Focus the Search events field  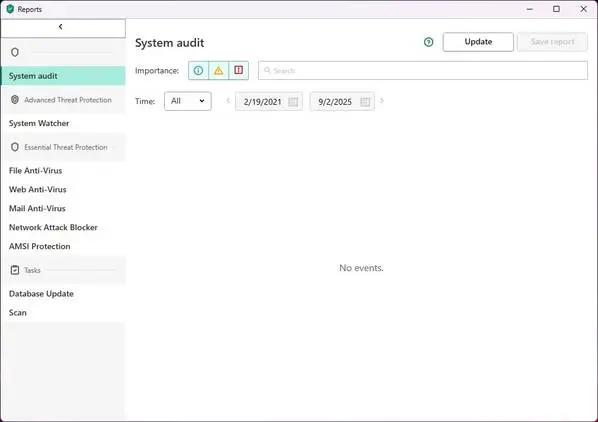click(x=423, y=71)
